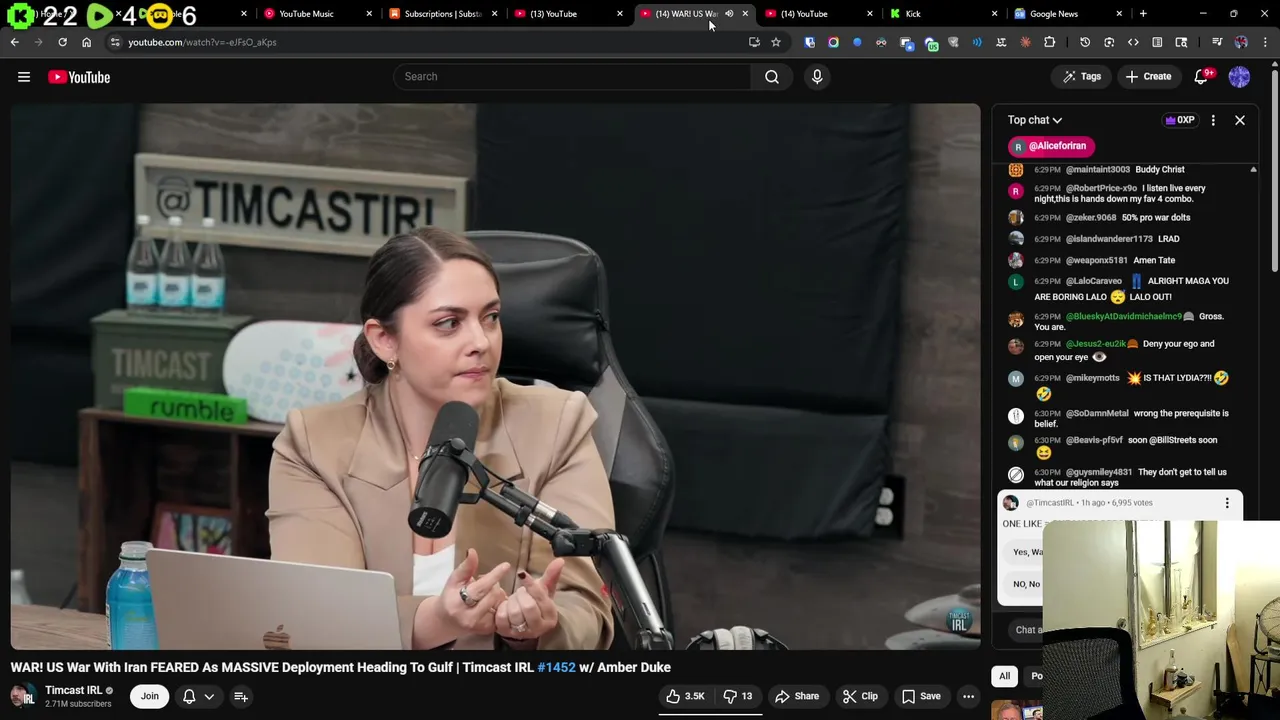Open notifications bell with 9+ badge
The height and width of the screenshot is (720, 1280).
1202,77
